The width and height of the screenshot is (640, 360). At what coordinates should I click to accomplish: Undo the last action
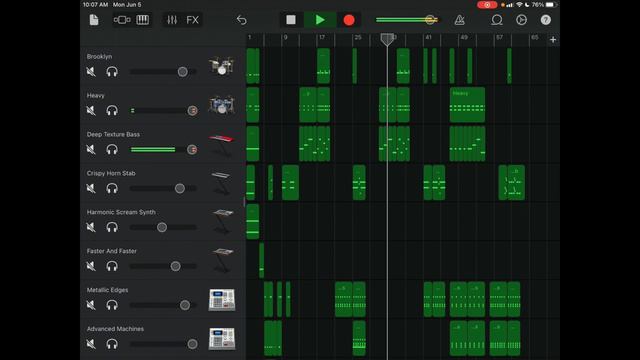coord(242,20)
